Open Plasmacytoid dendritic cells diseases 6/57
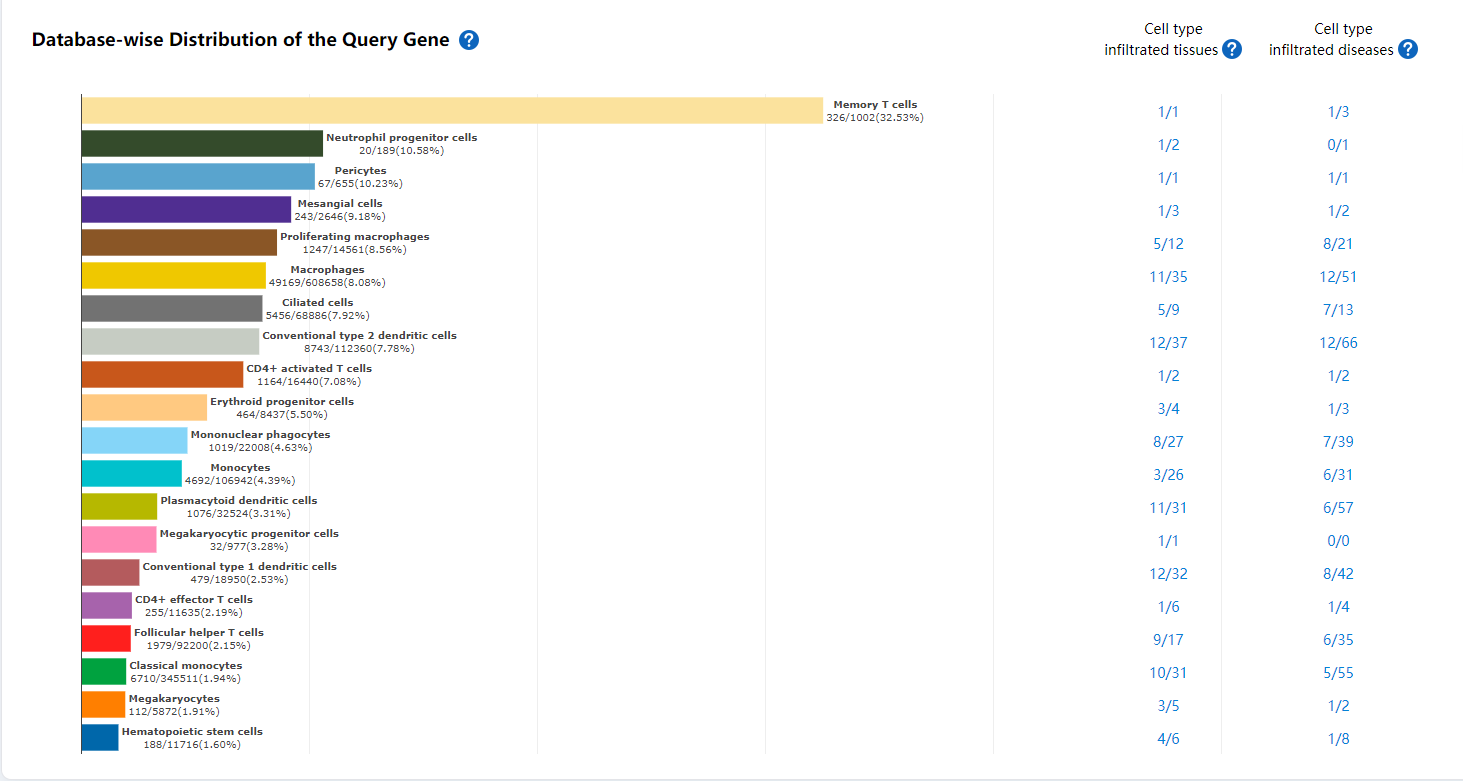Screen dimensions: 1463x781 [x=1338, y=508]
